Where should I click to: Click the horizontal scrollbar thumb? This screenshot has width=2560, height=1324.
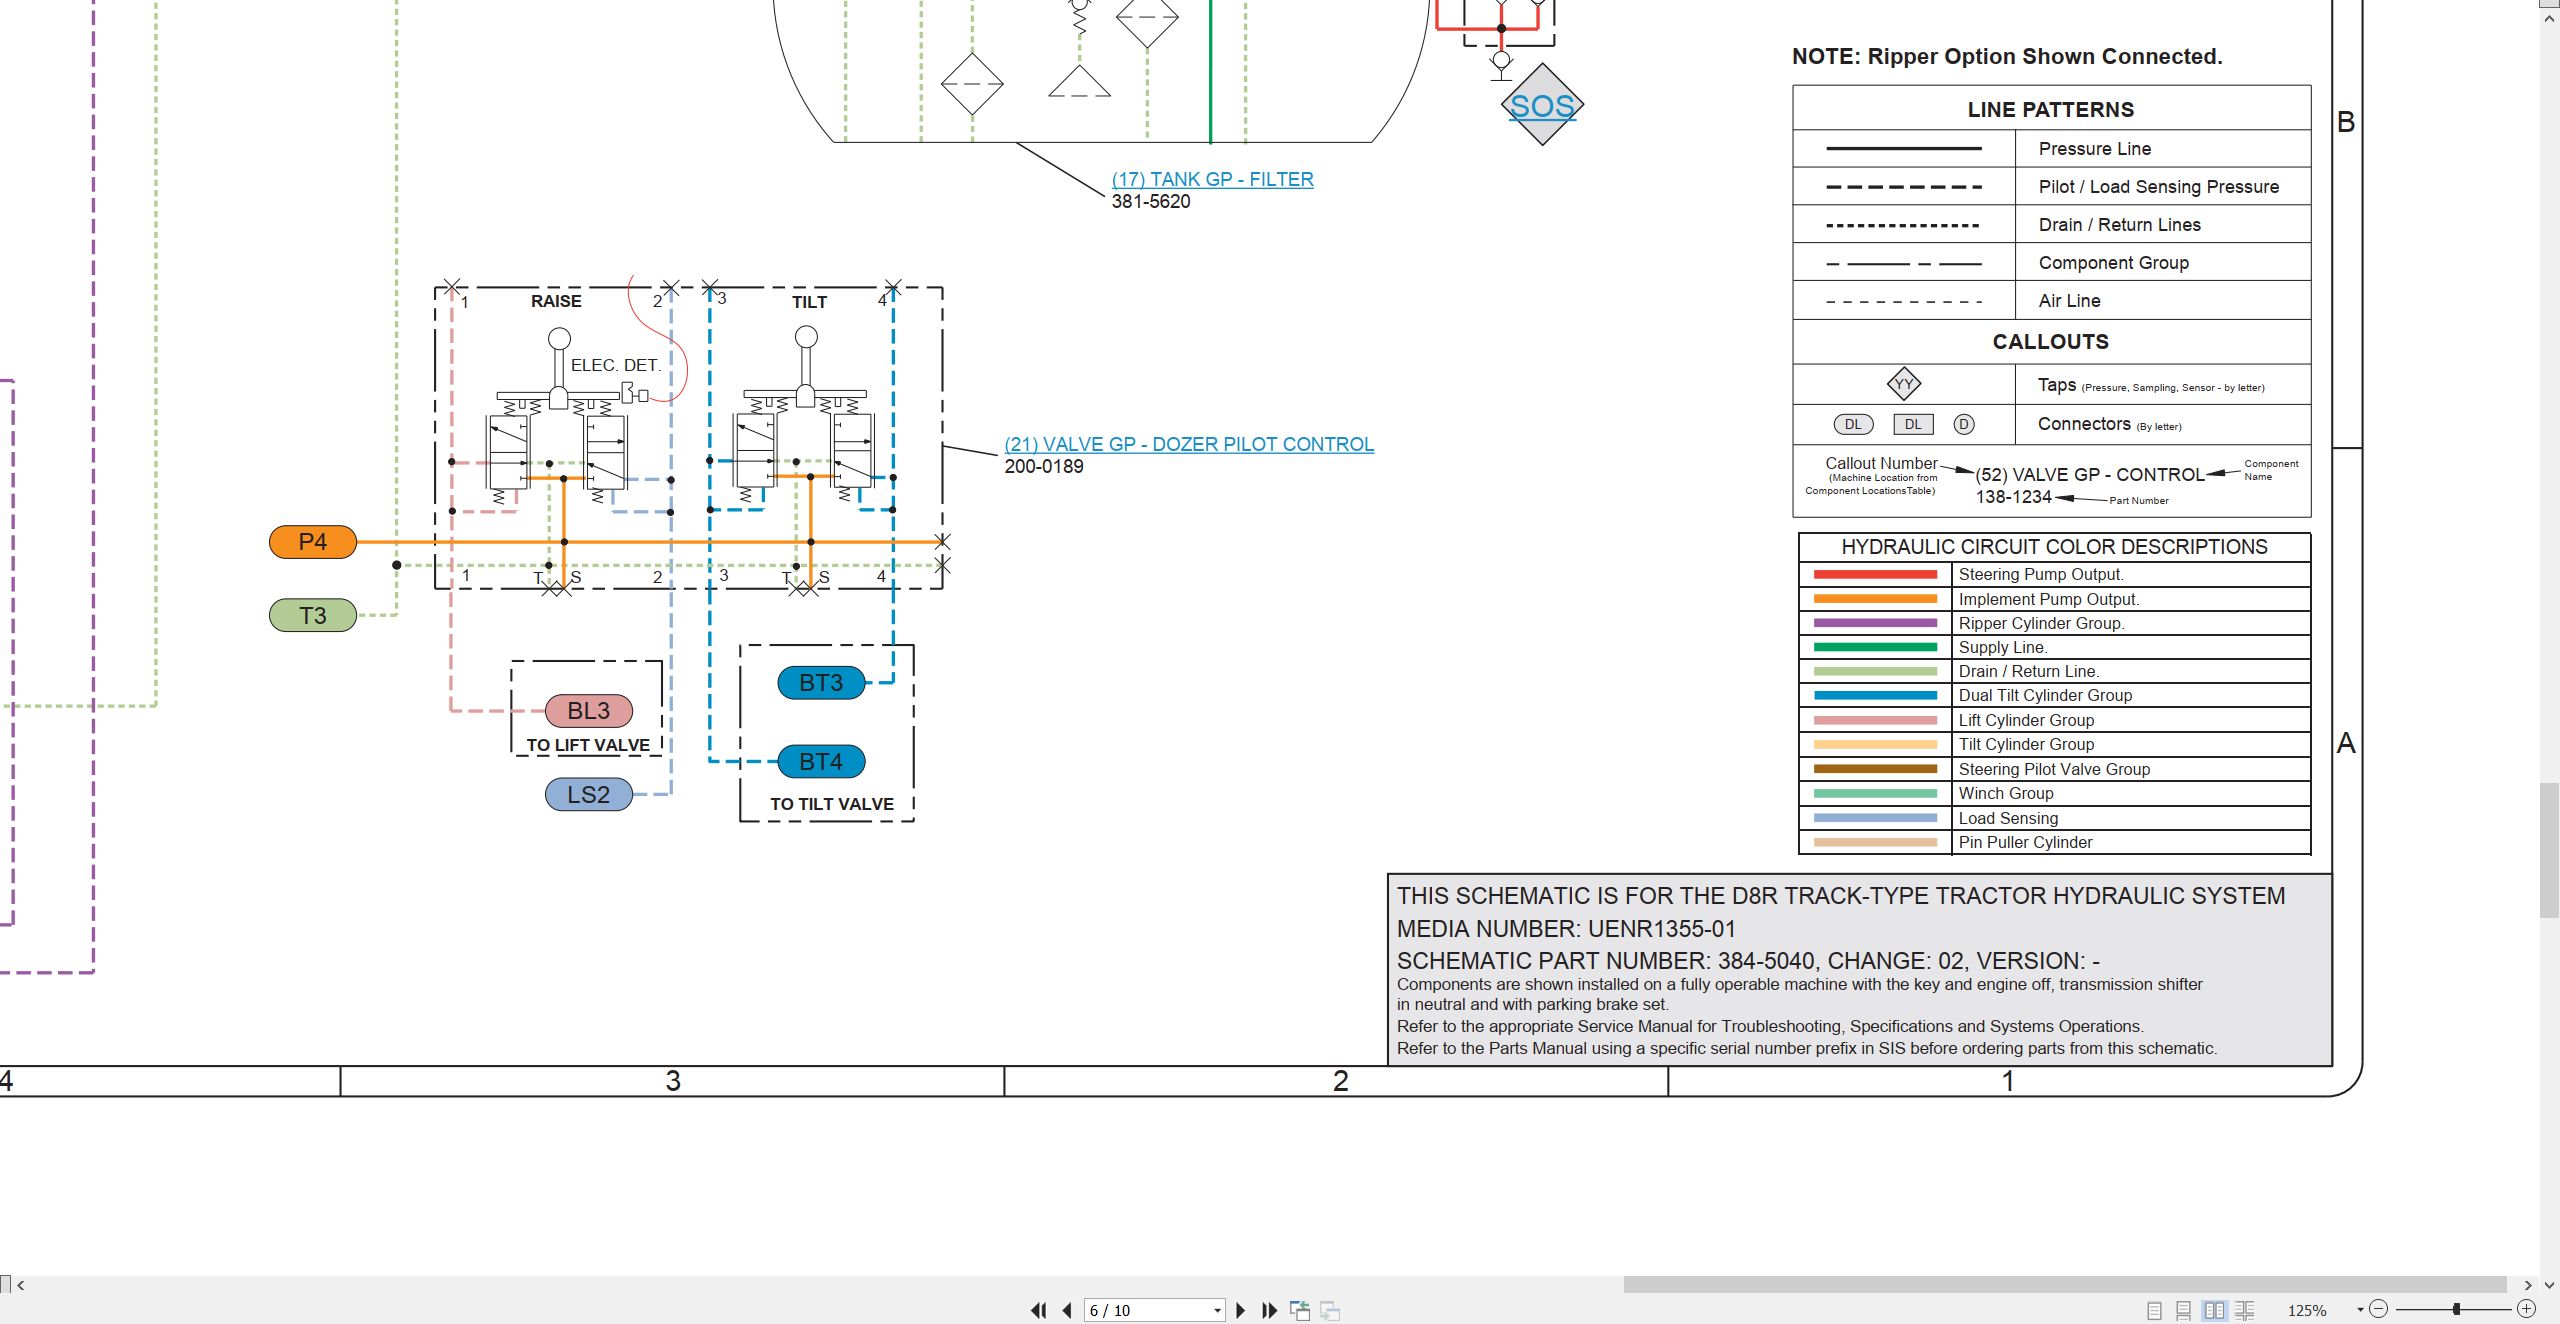[x=2065, y=1284]
